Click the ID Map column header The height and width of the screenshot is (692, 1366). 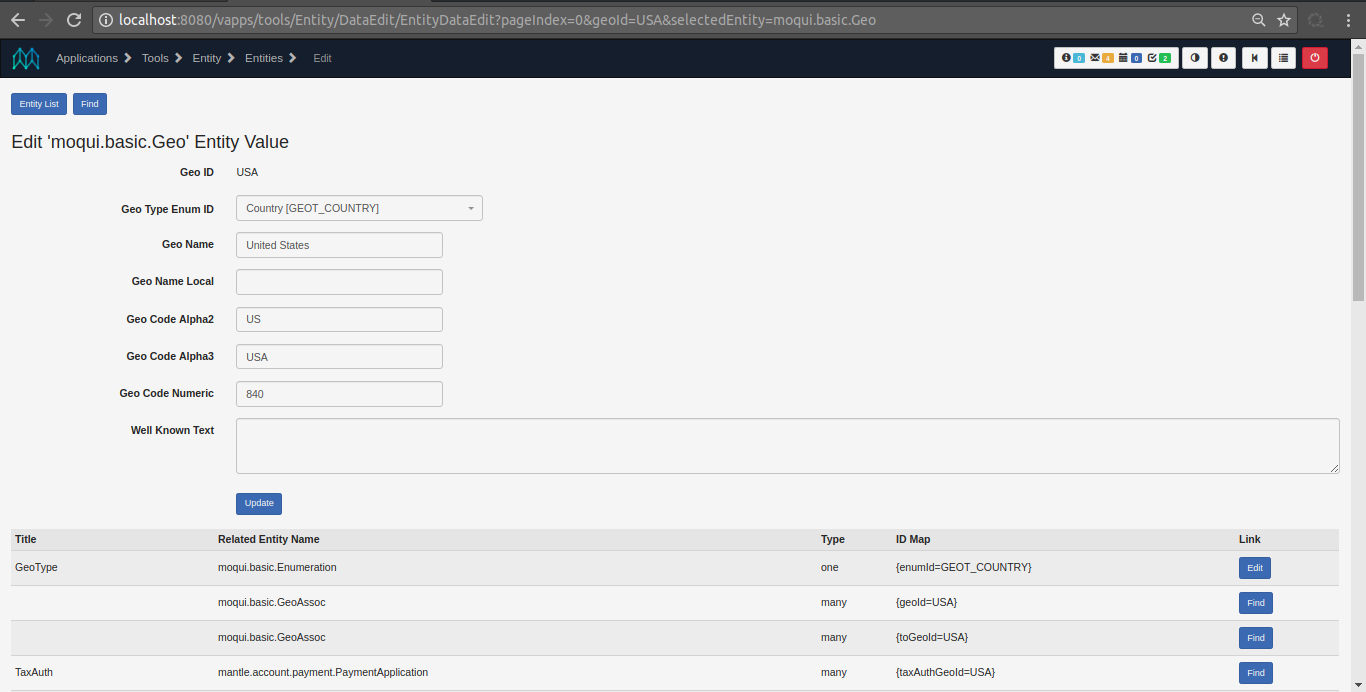coord(913,539)
